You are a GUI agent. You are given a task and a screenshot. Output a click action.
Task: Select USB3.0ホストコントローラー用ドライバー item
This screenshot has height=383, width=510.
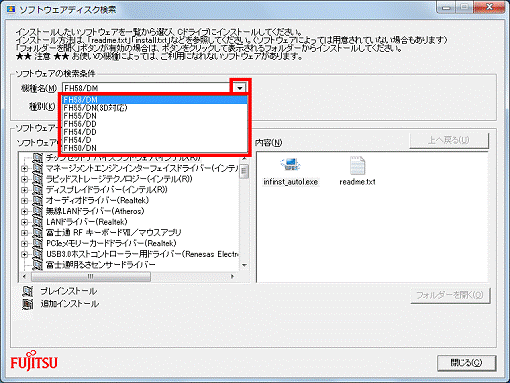tap(142, 254)
